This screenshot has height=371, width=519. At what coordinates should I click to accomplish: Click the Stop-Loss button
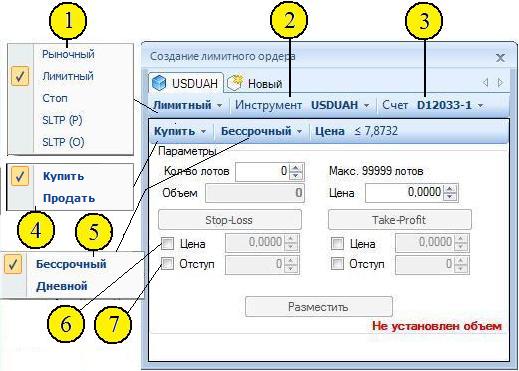(230, 220)
